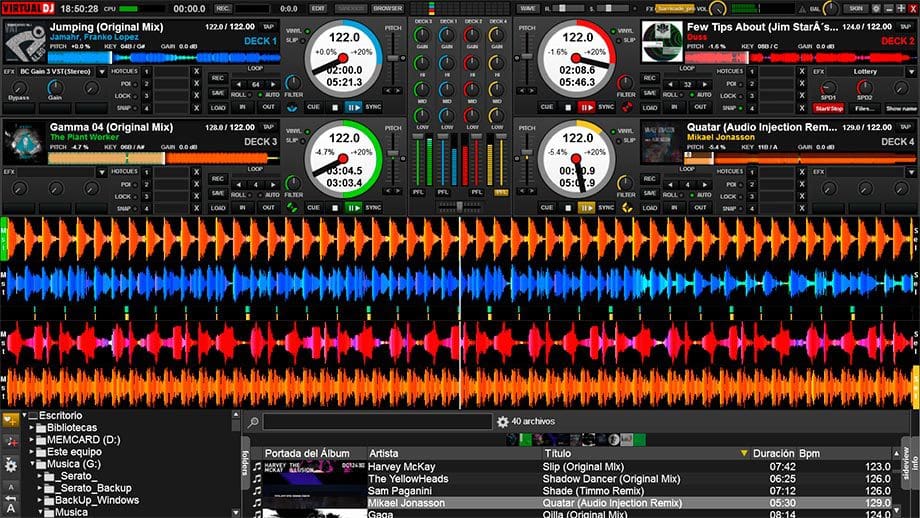
Task: Click the add favorite folder icon in sidebar
Action: (x=10, y=420)
